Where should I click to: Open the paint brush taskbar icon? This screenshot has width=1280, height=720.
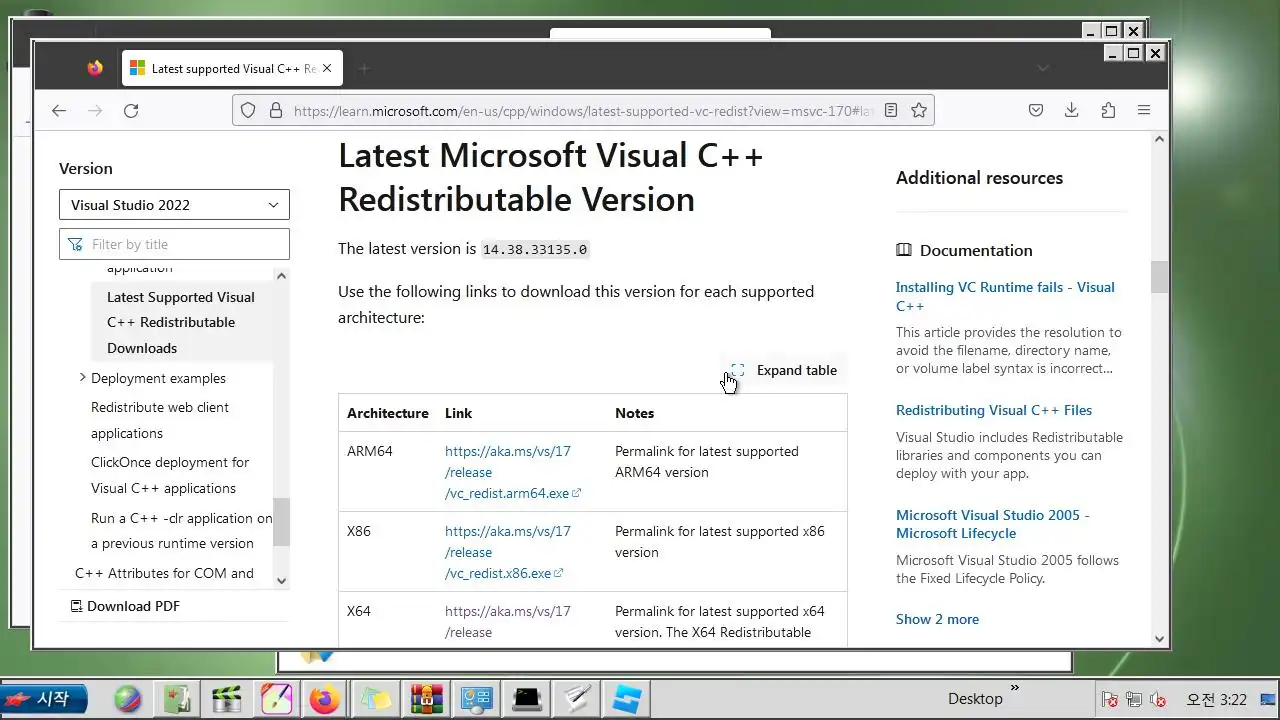(x=276, y=699)
